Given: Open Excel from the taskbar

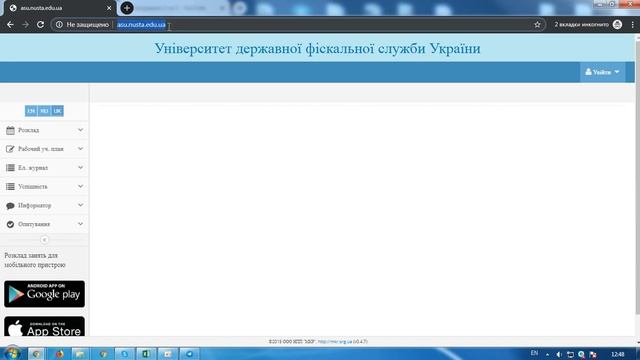Looking at the screenshot, I should click(x=146, y=353).
